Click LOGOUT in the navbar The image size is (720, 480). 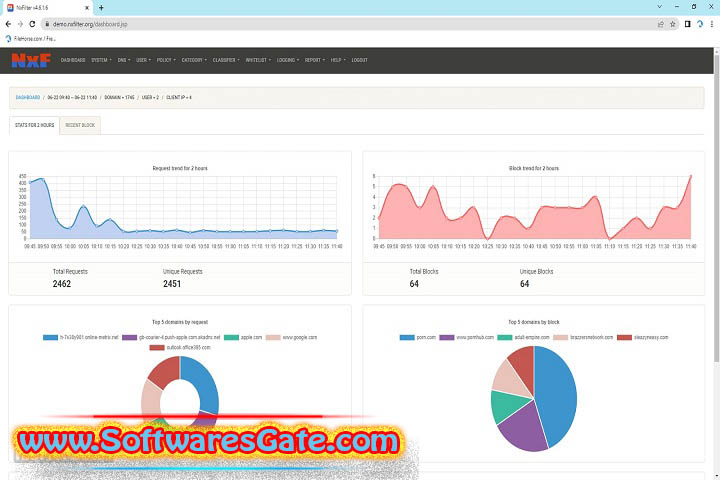(360, 60)
